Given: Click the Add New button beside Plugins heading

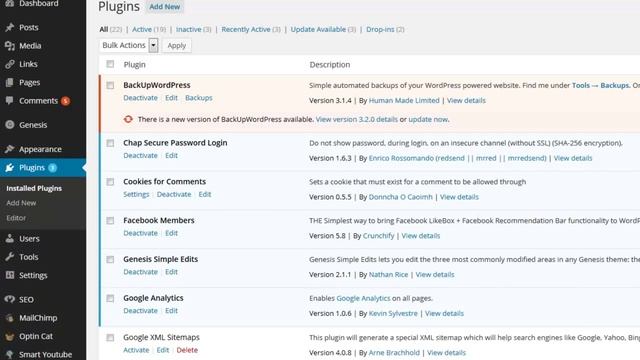Looking at the screenshot, I should [x=164, y=7].
